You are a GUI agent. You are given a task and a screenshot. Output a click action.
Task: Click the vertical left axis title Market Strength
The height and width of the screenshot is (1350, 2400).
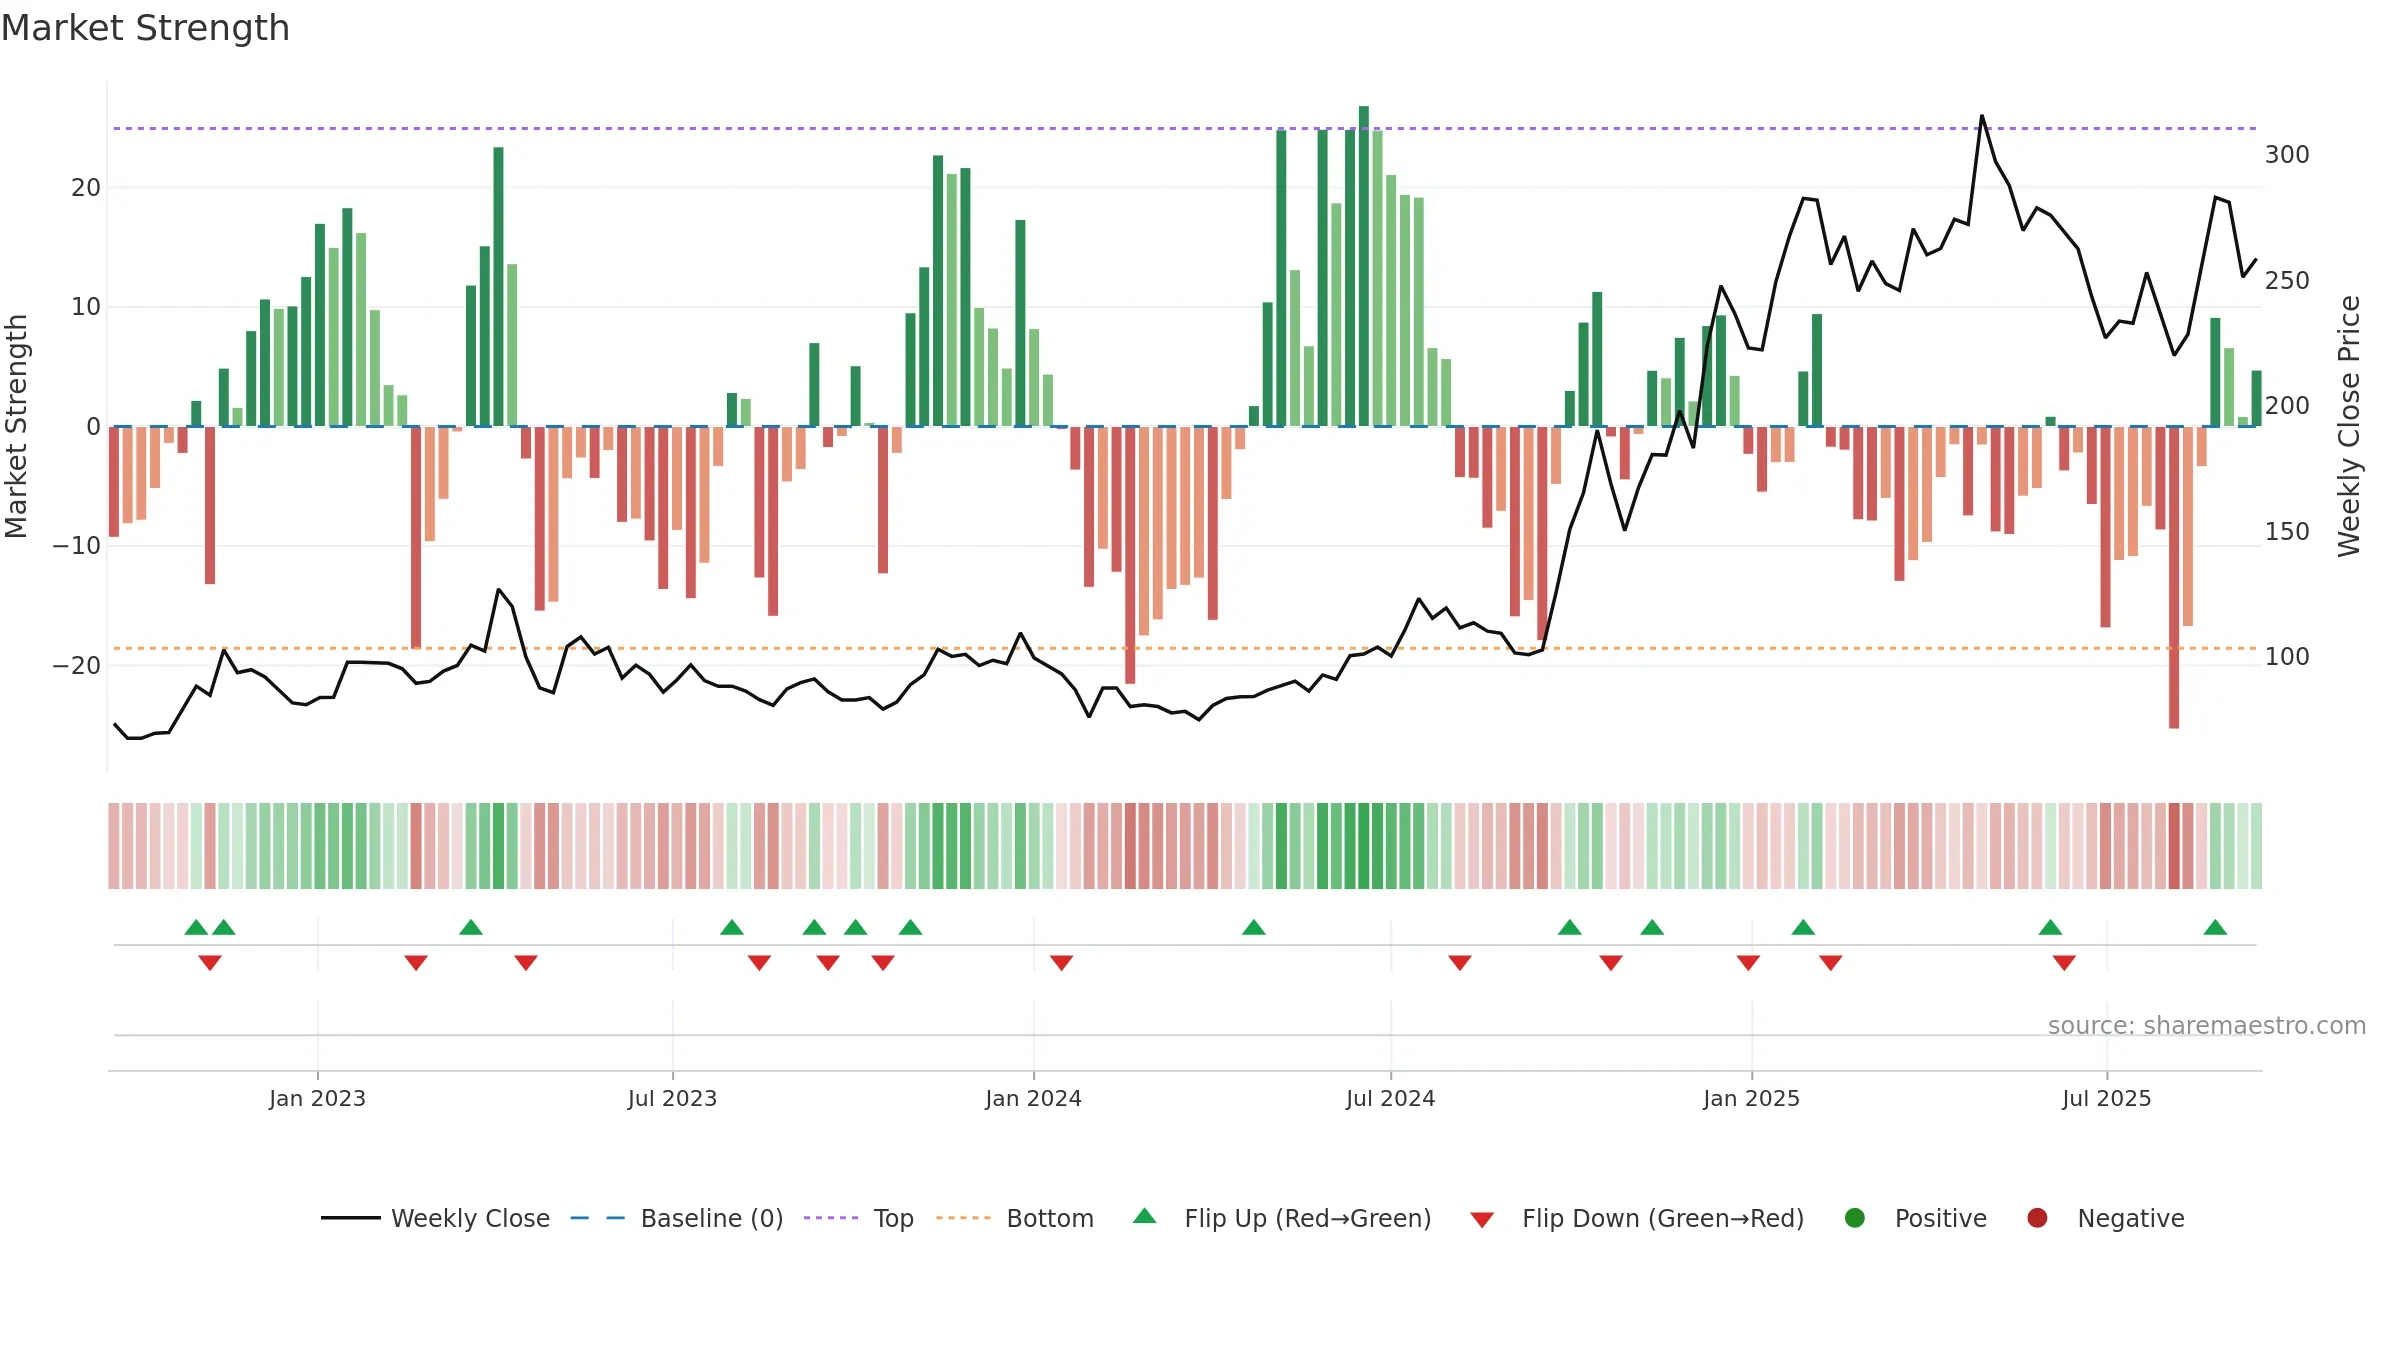[x=17, y=426]
